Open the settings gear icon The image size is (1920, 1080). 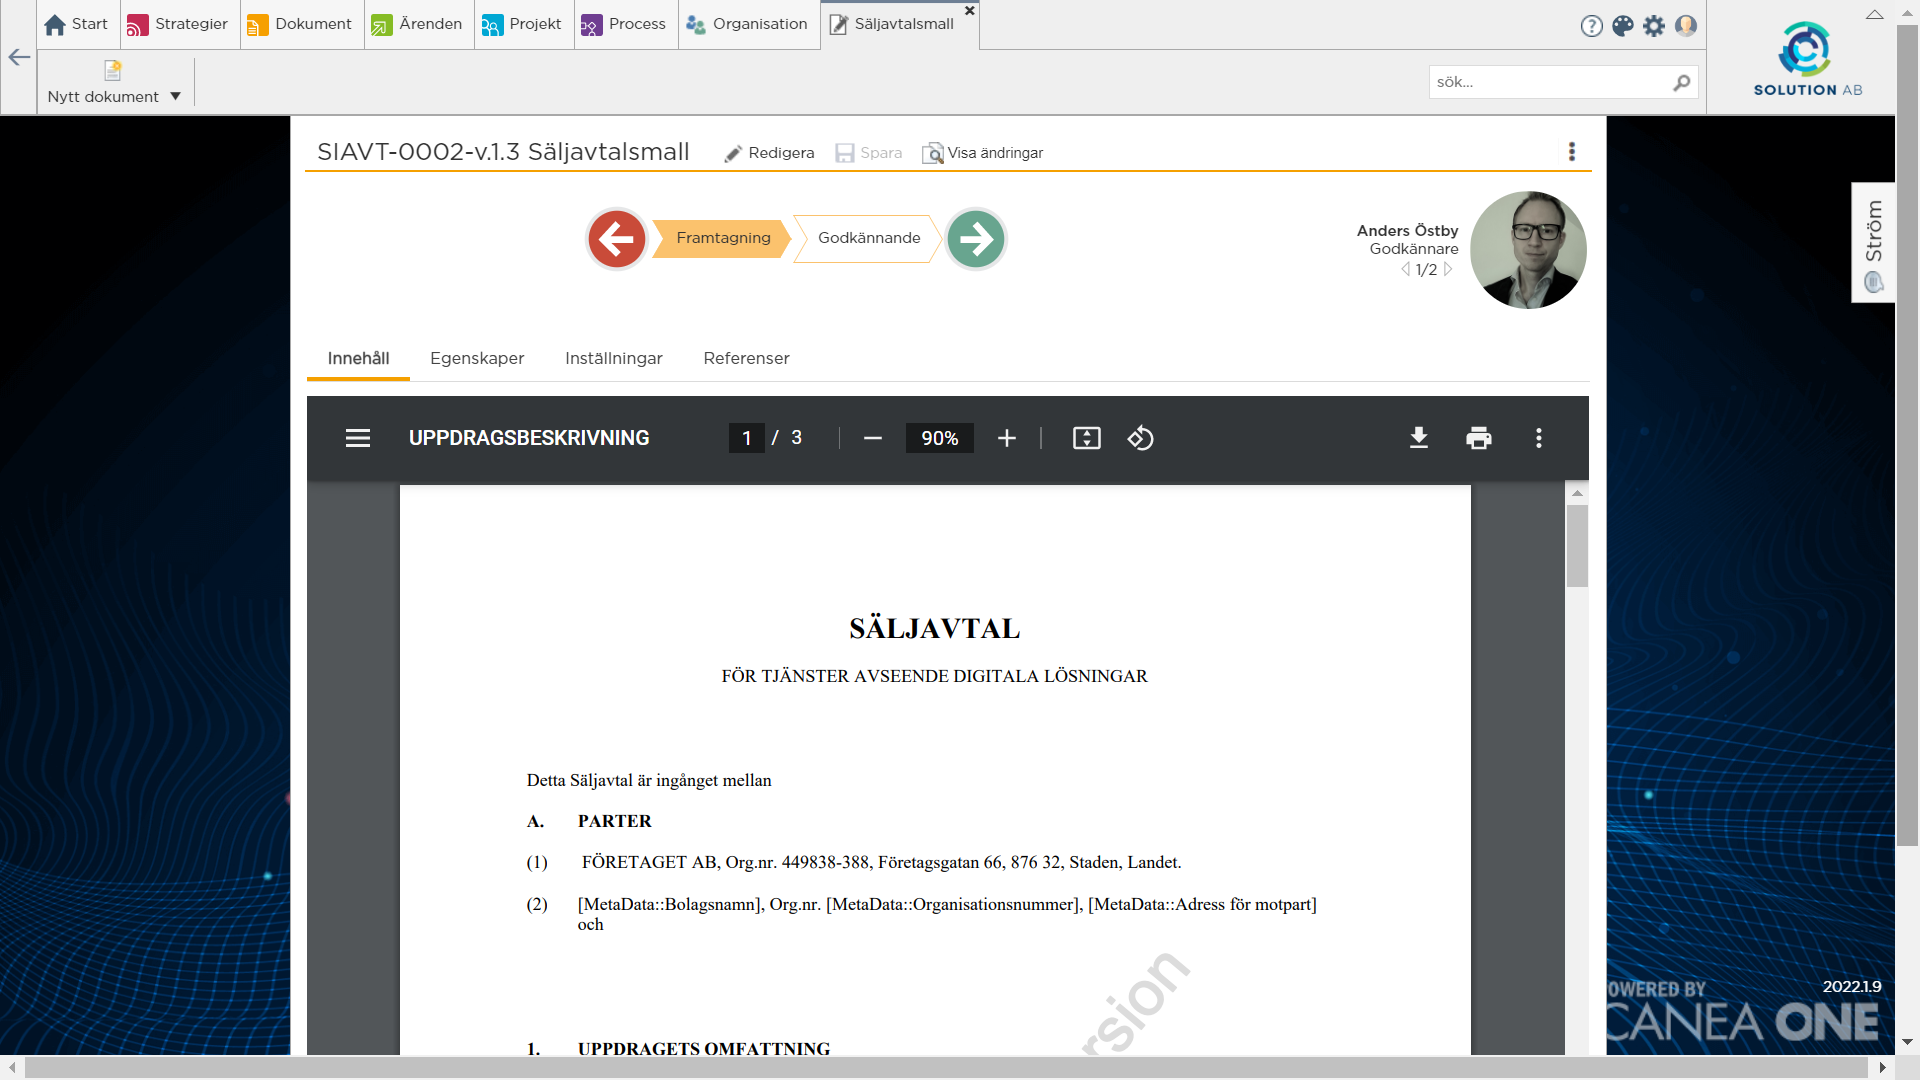click(x=1654, y=26)
